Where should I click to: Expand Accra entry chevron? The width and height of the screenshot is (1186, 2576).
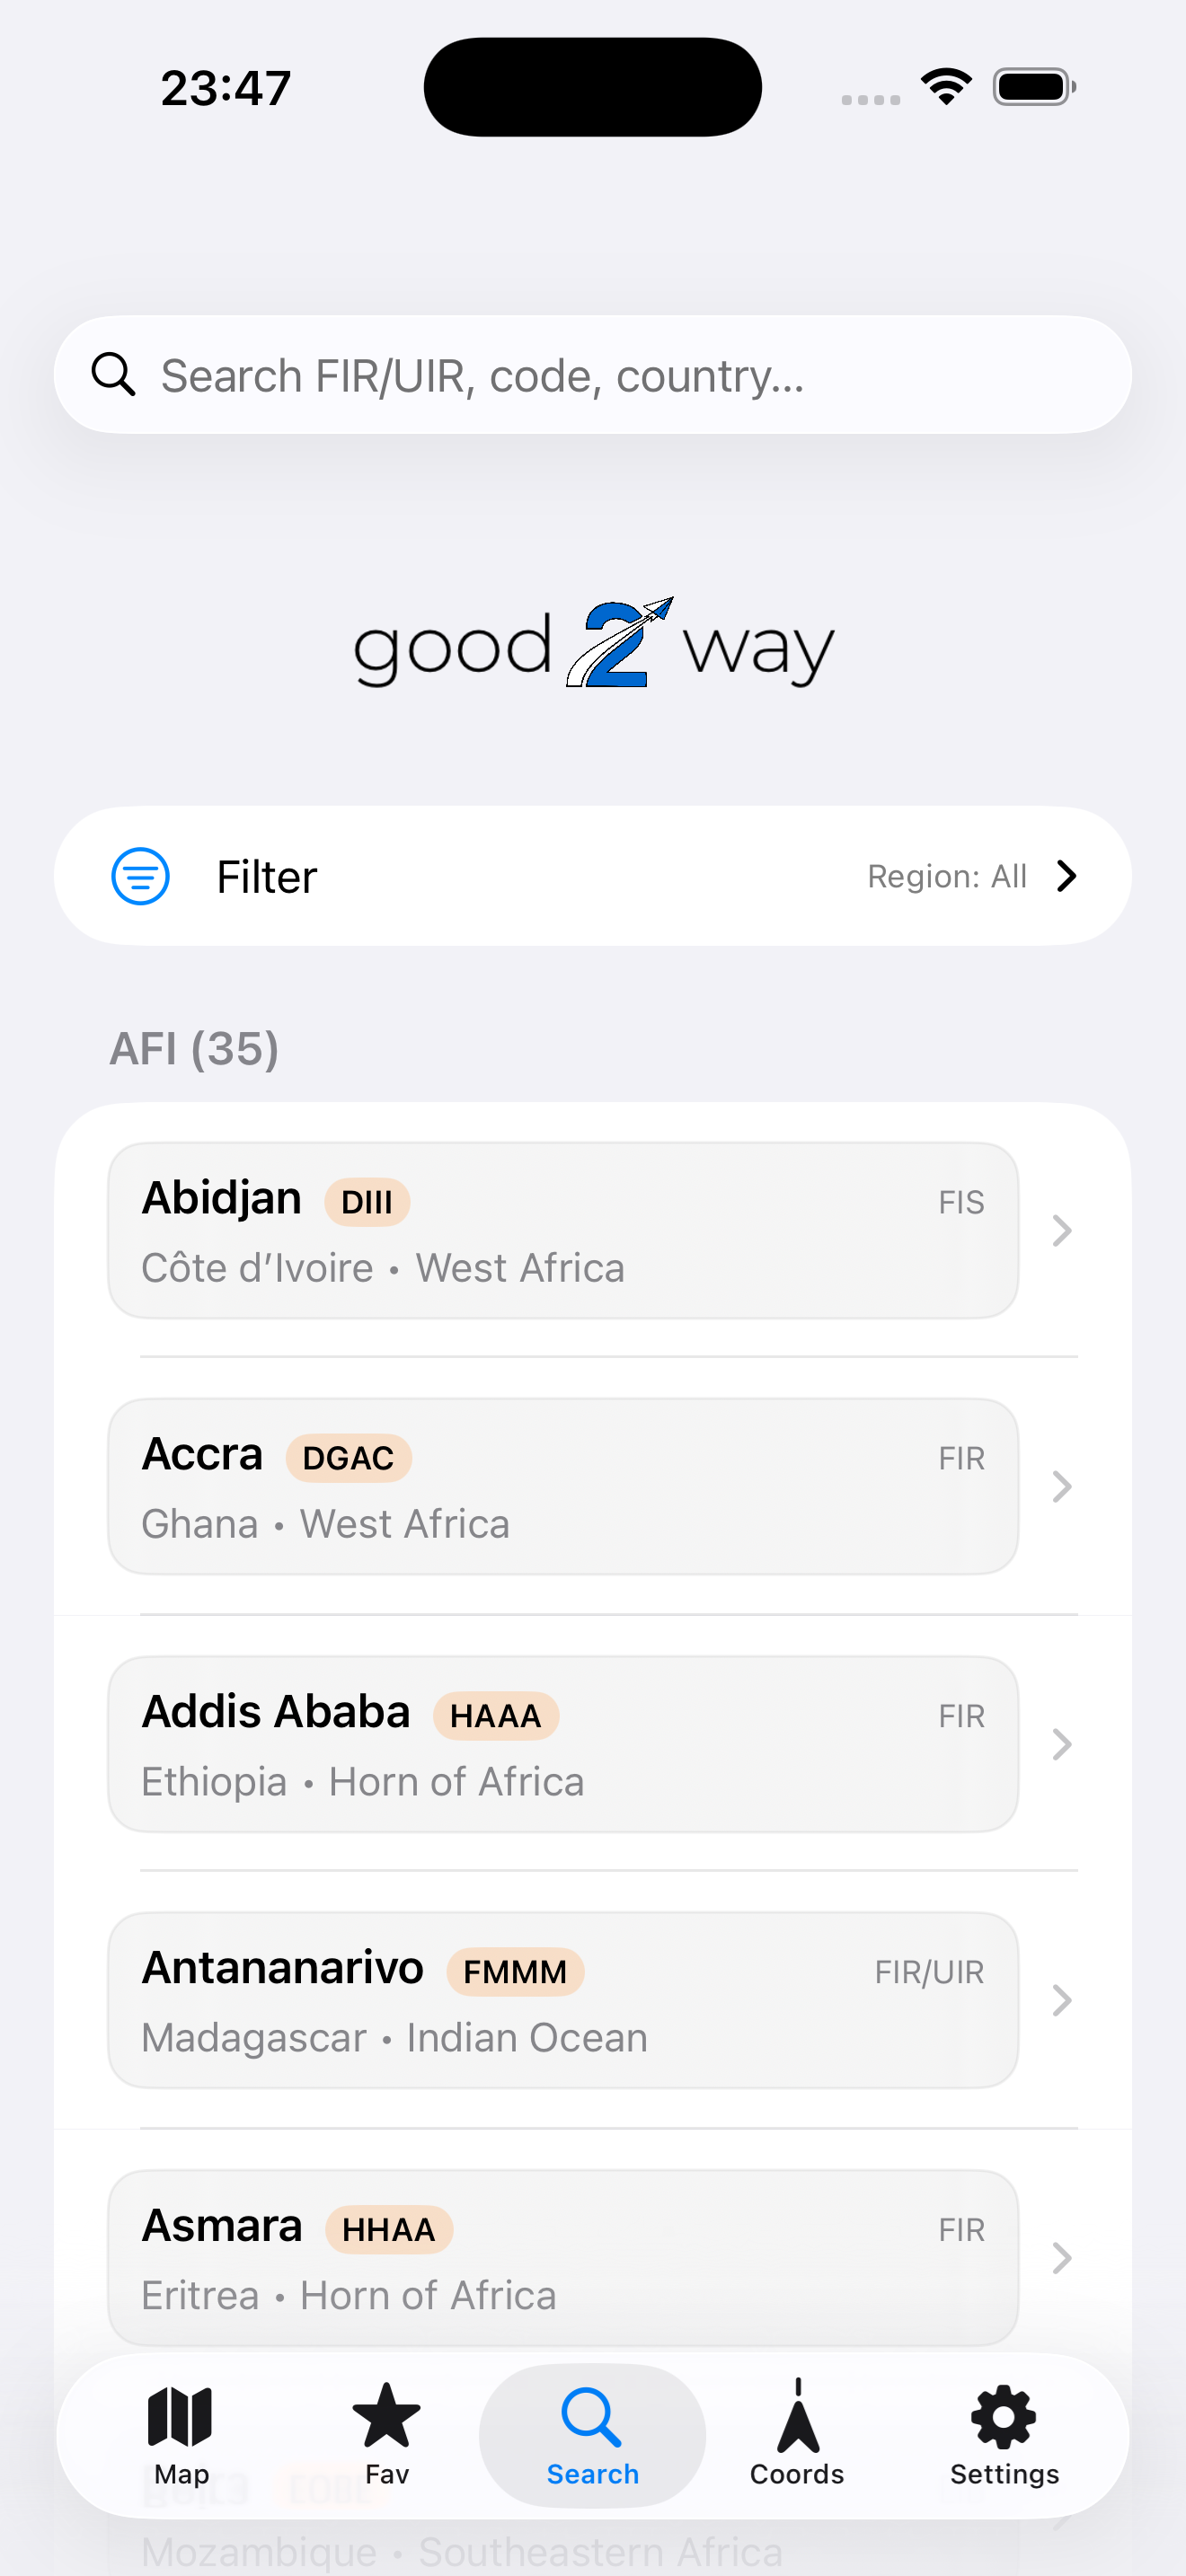1062,1487
